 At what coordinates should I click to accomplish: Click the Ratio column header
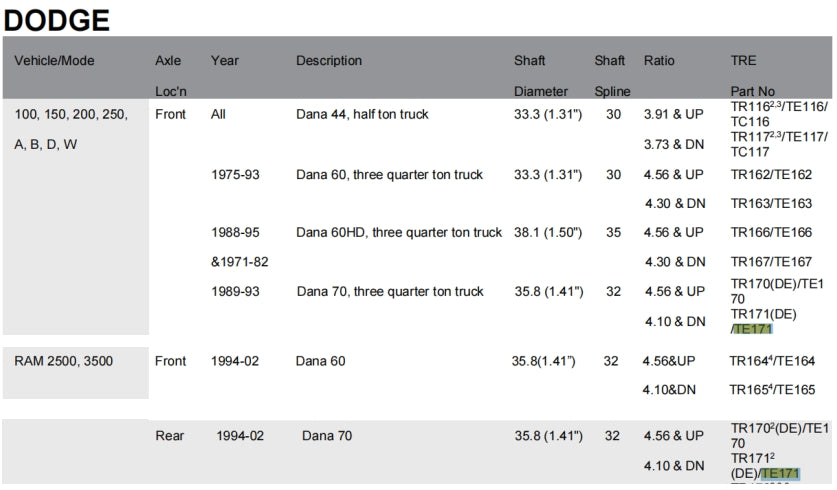pos(659,61)
